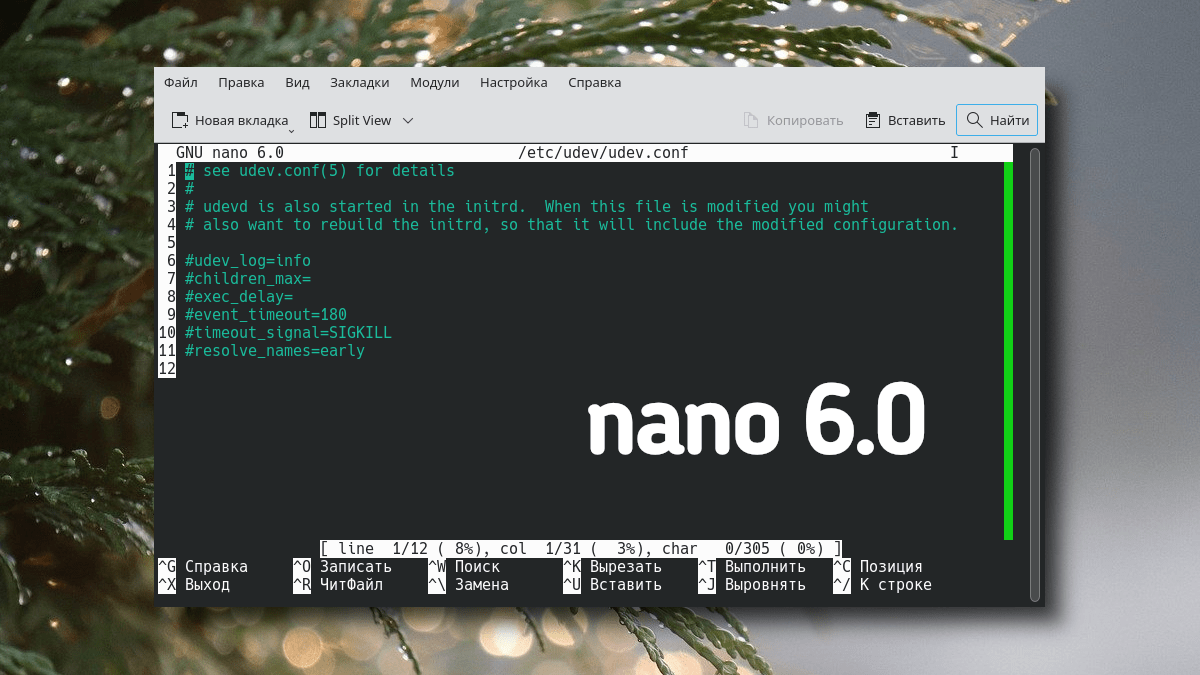Click the ^X Выход shortcut in nano
The image size is (1200, 675).
tap(195, 585)
